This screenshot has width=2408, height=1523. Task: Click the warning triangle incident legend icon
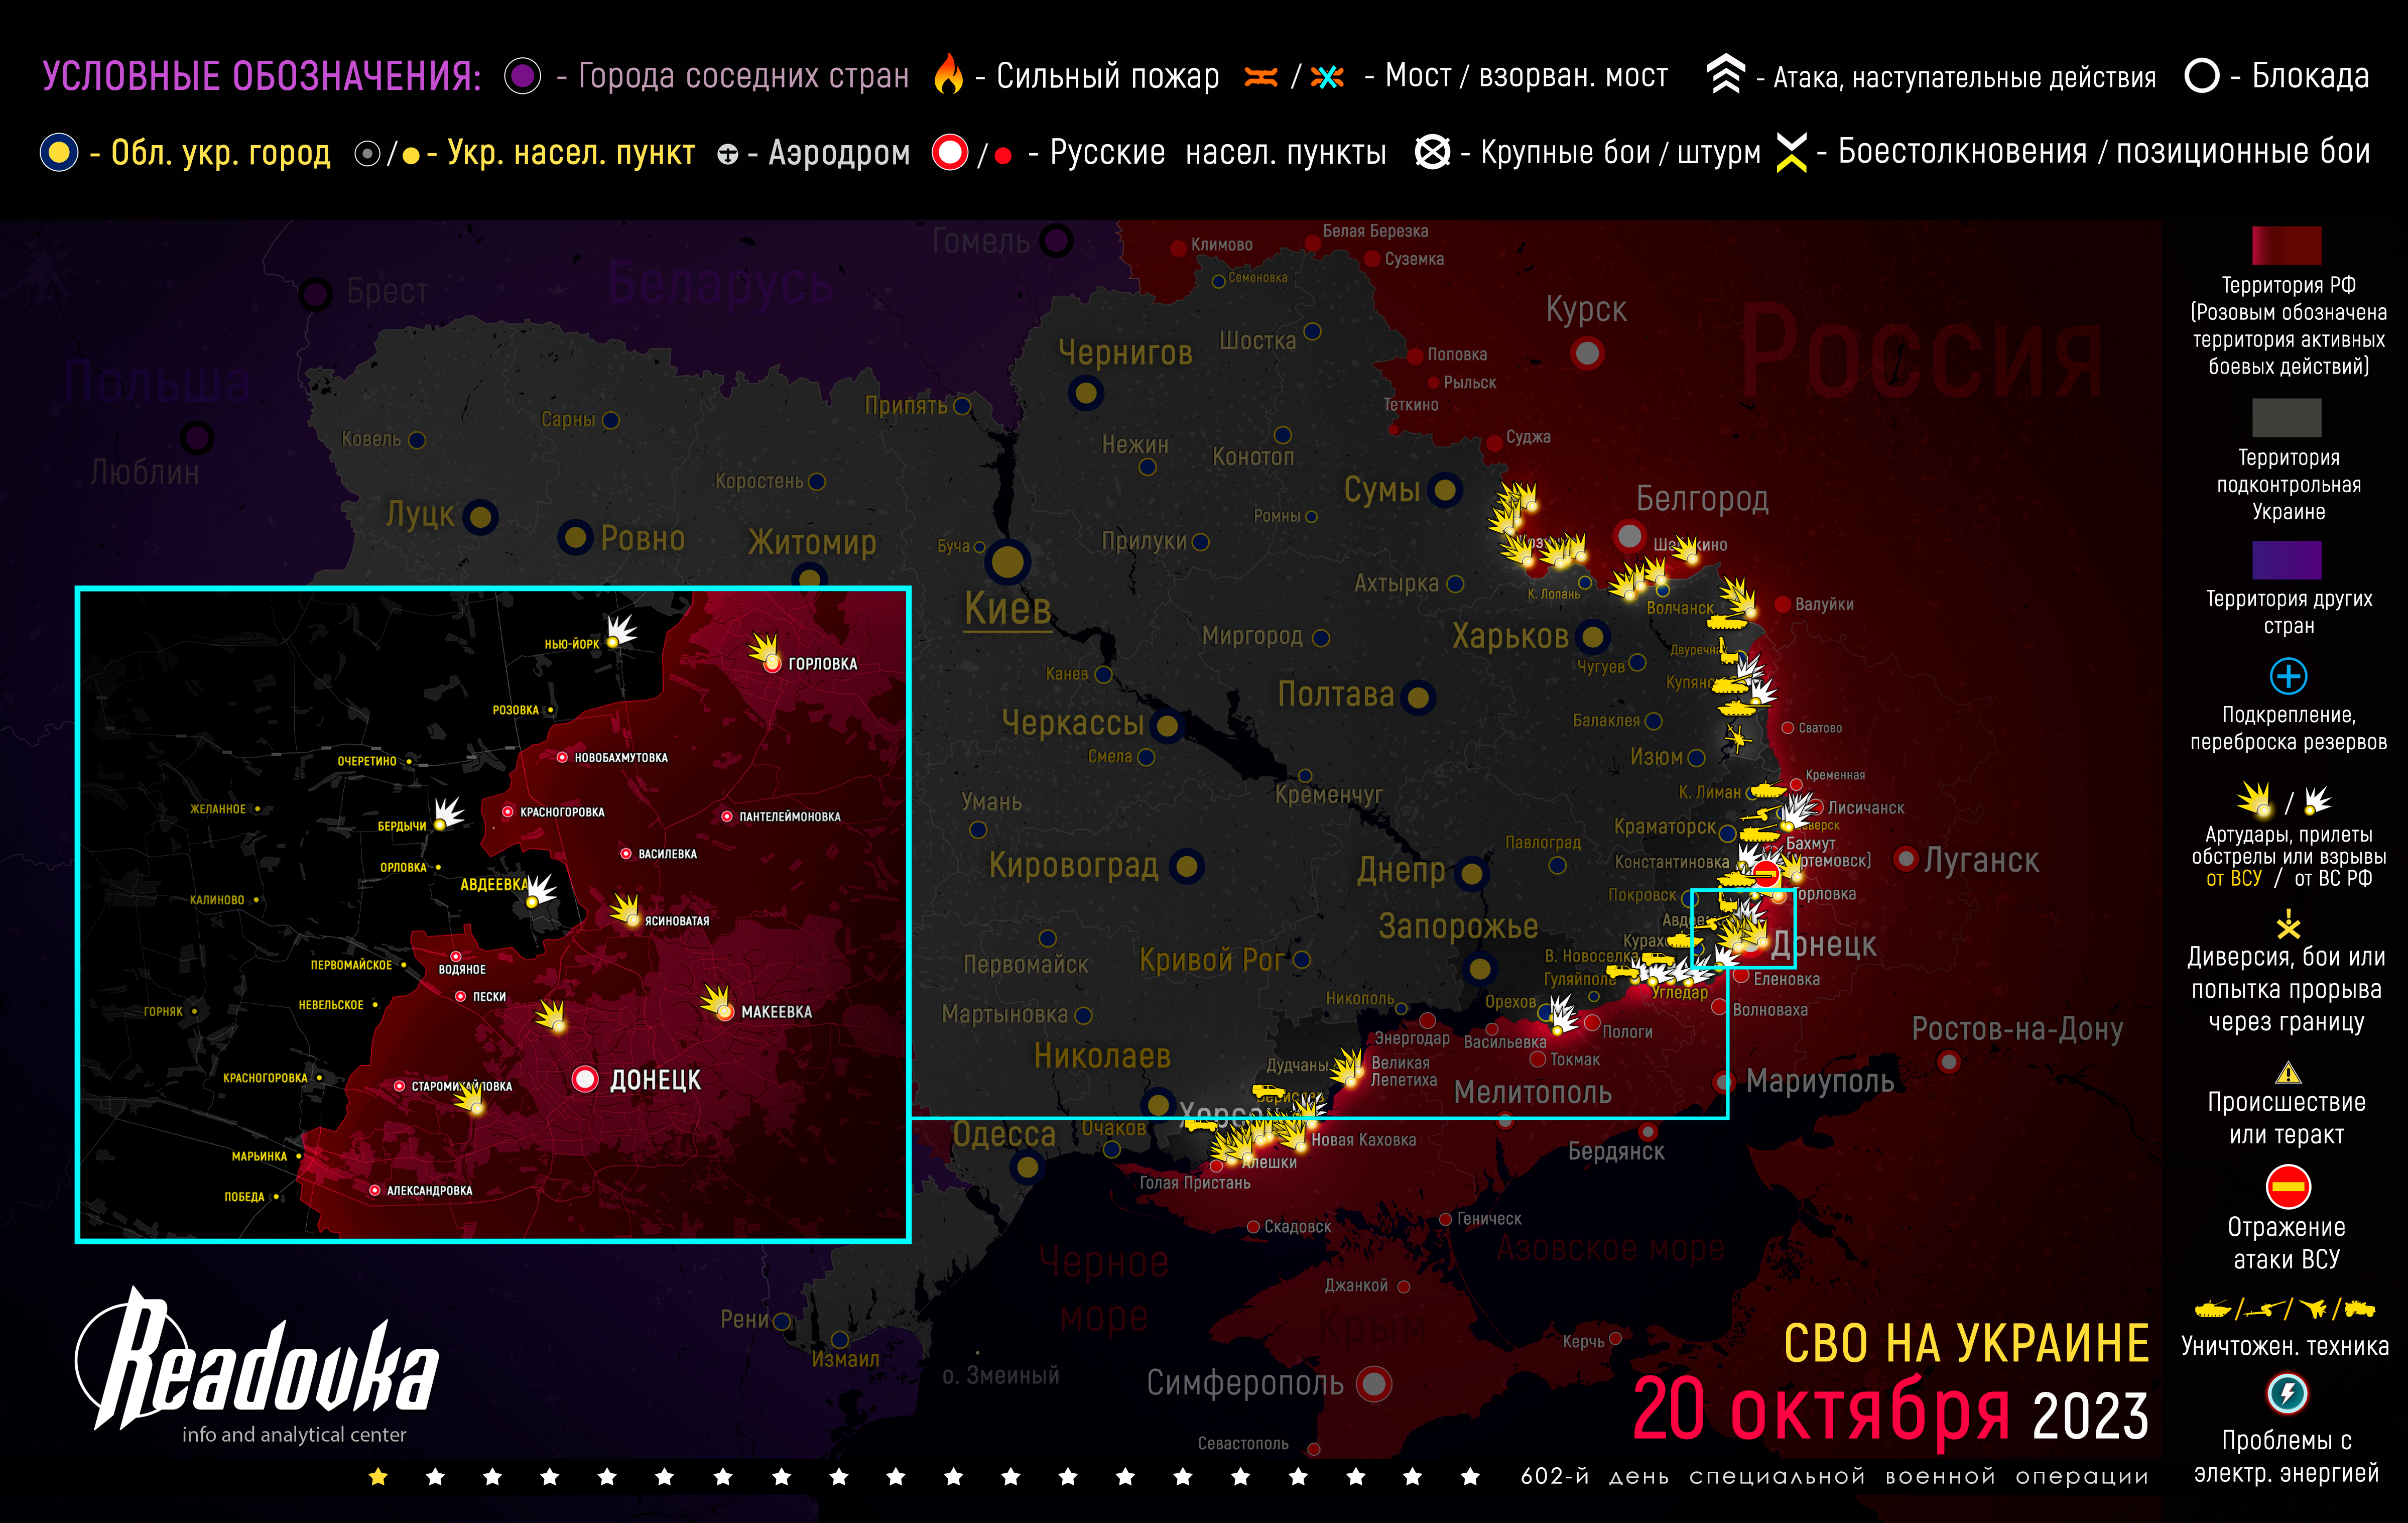2288,1074
